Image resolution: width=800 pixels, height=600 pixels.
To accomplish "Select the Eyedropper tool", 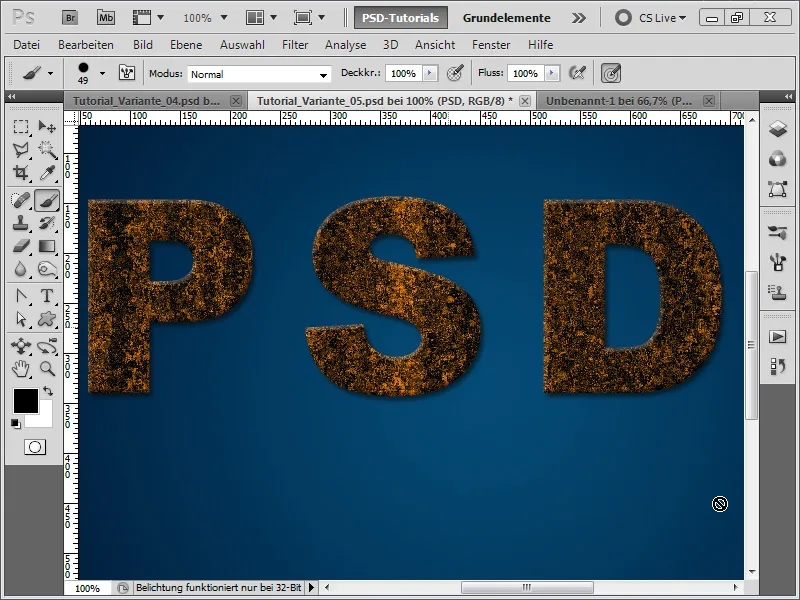I will (x=47, y=172).
